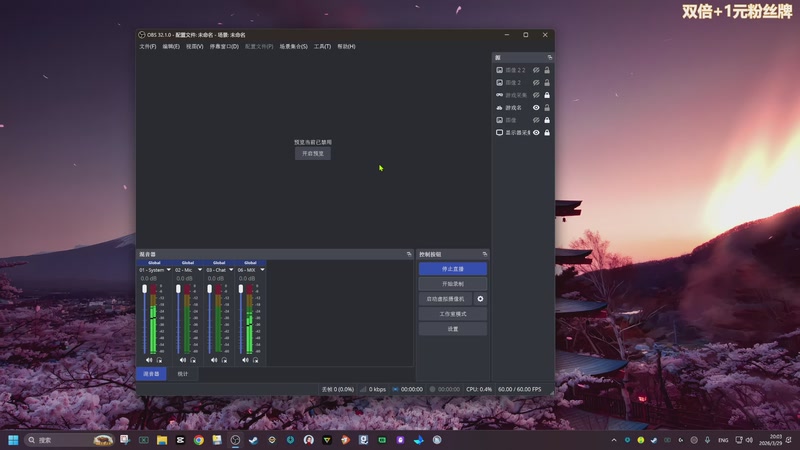Screen dimensions: 800x450
Task: Click 启动虚拟摄像机 virtual camera button
Action: pyautogui.click(x=445, y=299)
